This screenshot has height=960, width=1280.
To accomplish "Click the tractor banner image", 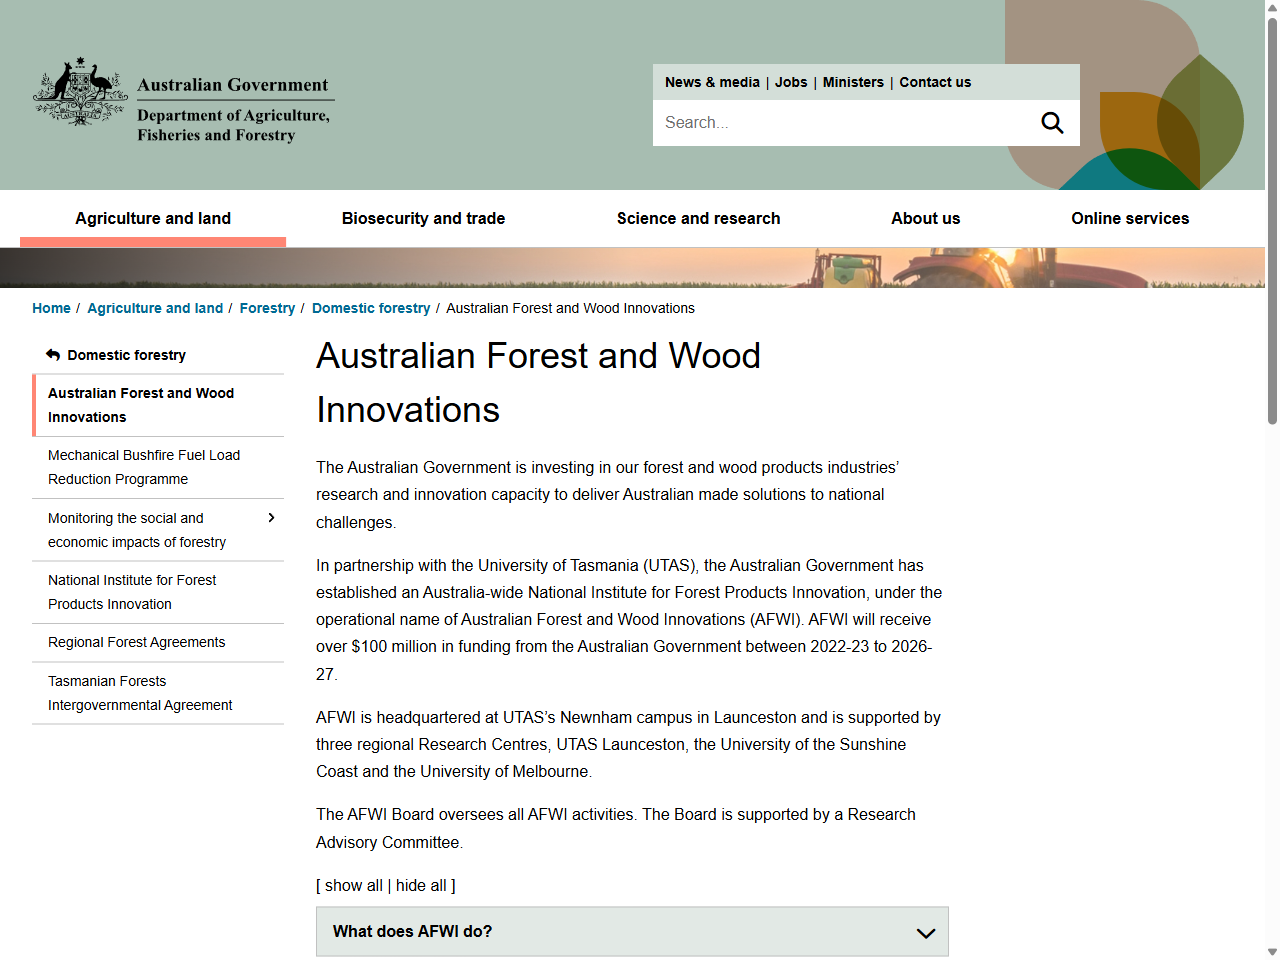I will point(632,268).
